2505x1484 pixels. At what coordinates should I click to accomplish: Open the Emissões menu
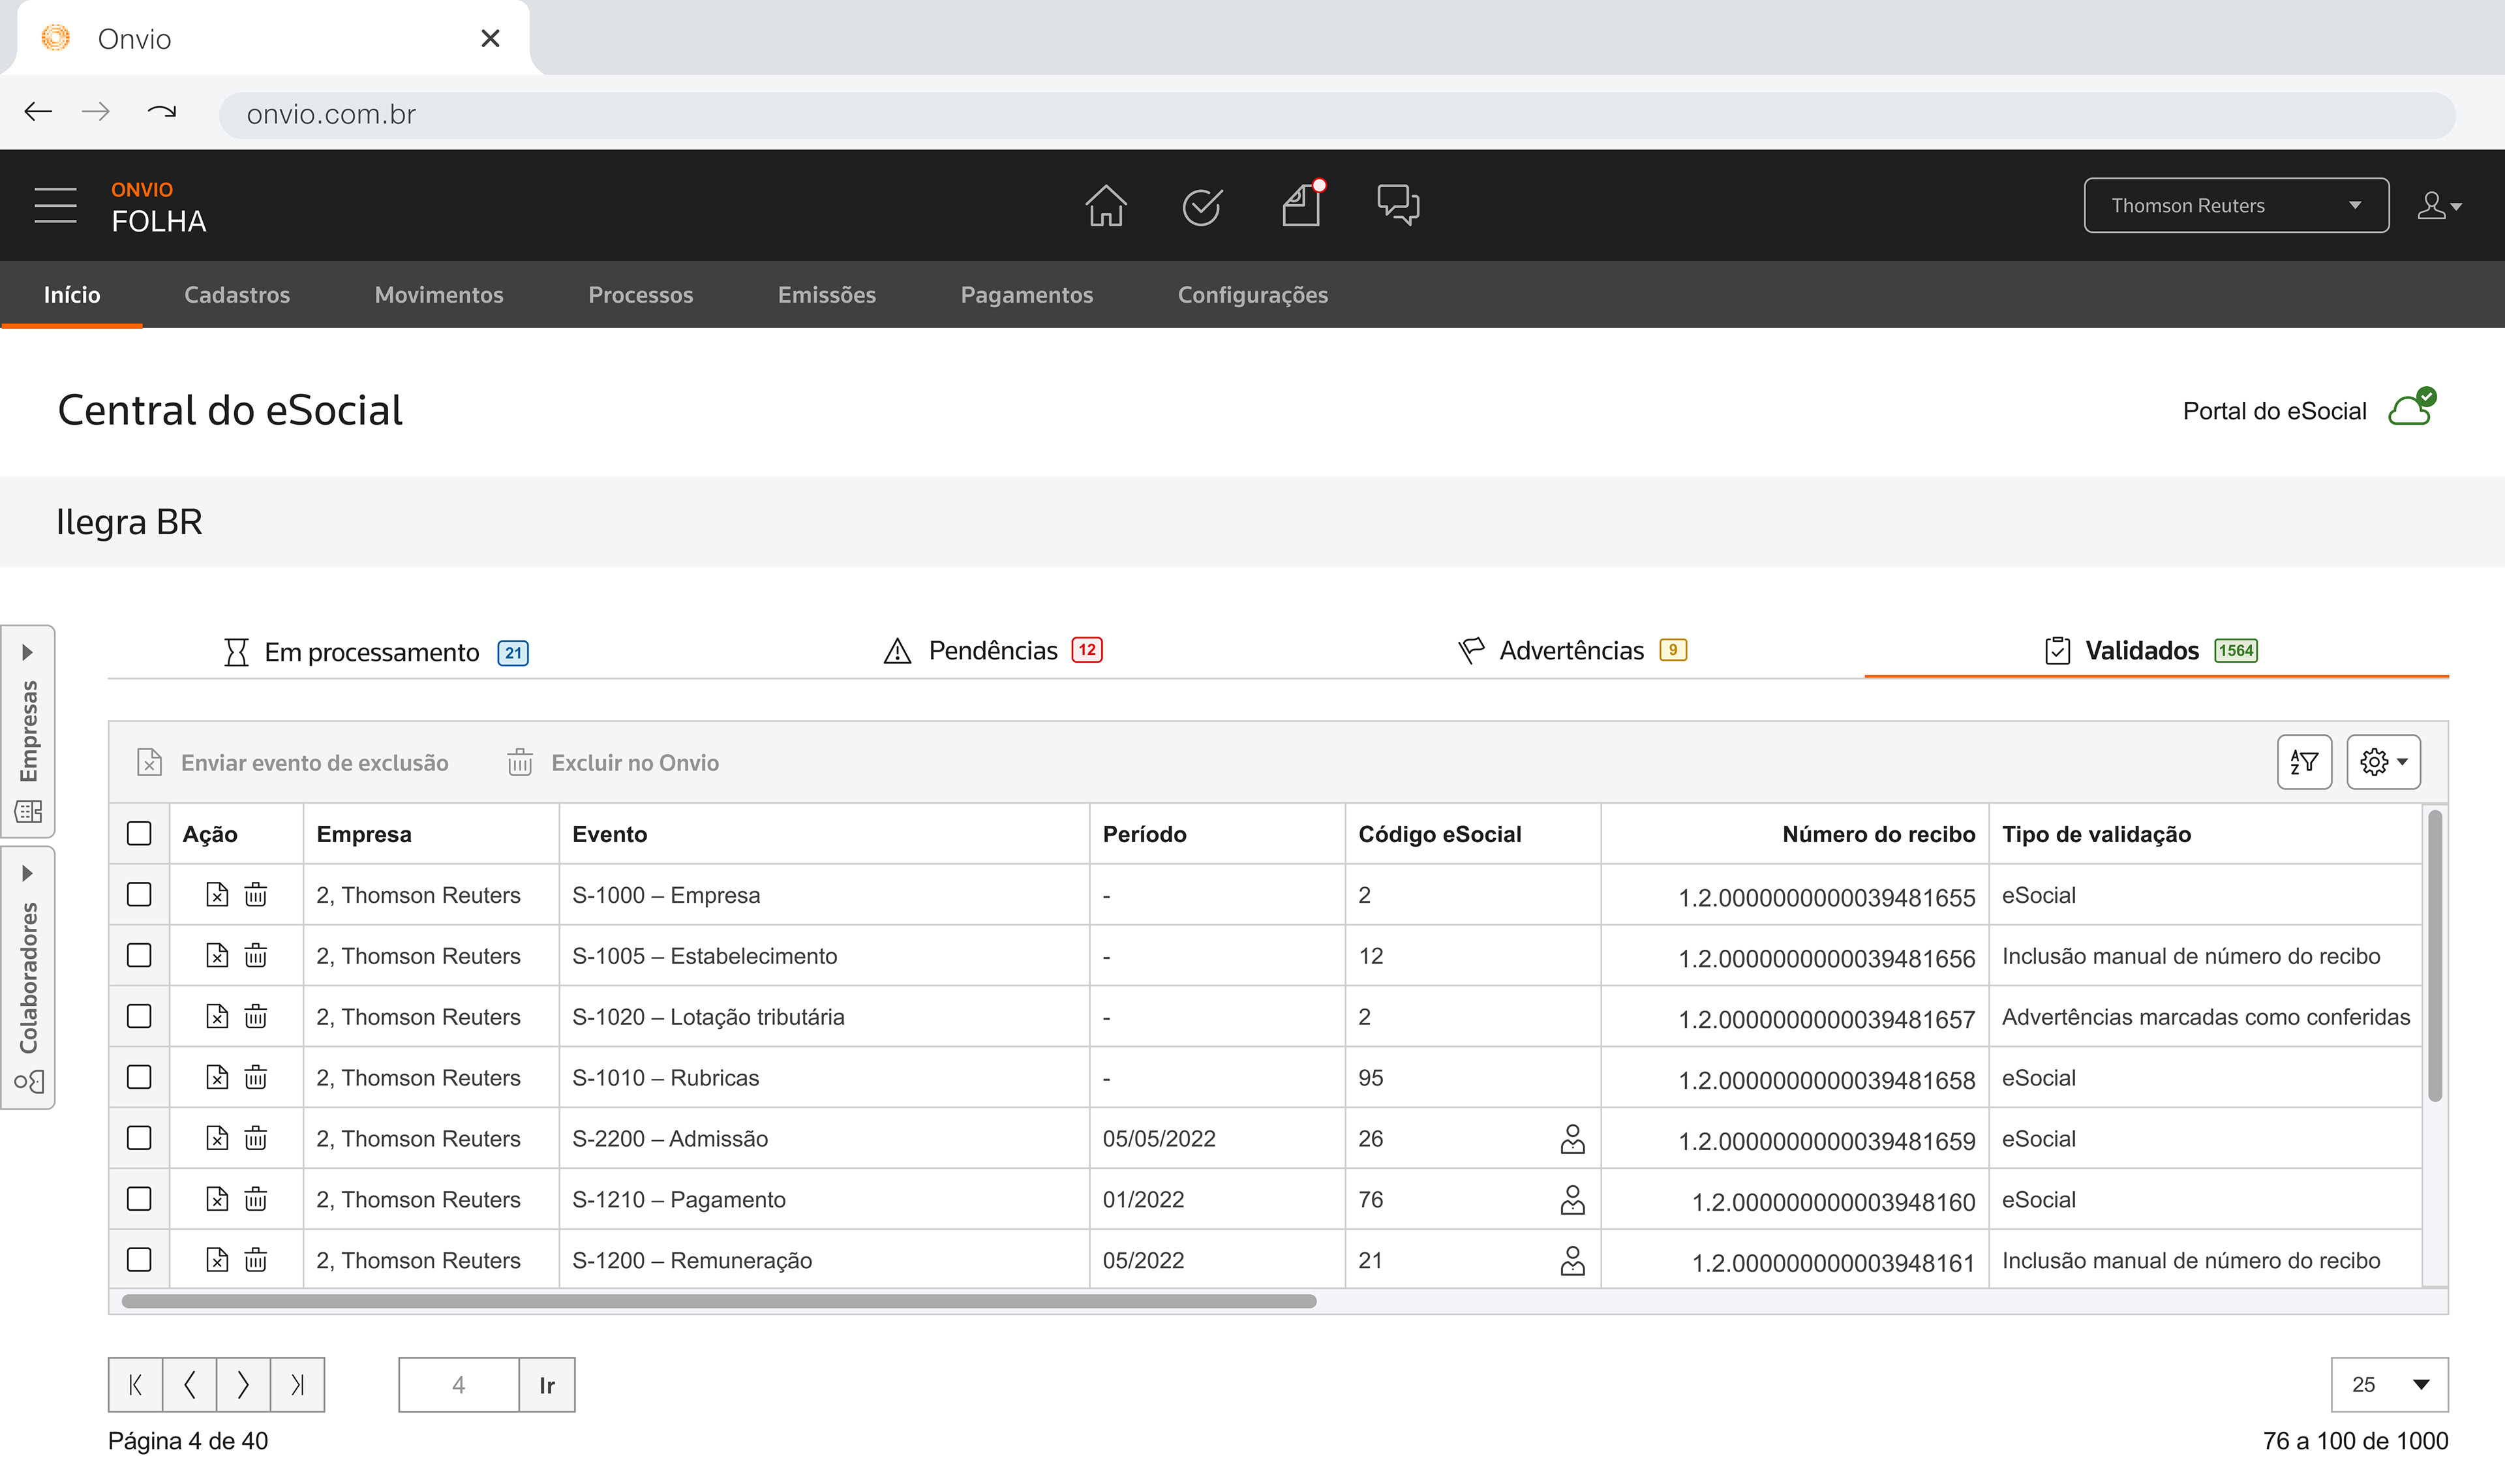(x=826, y=295)
